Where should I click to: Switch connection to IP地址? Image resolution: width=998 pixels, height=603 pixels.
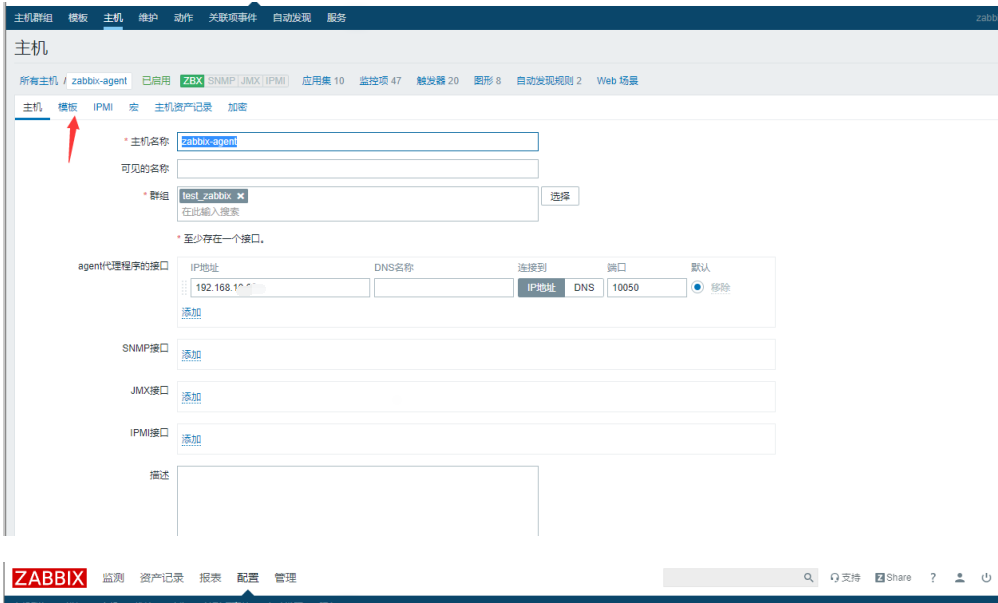(x=541, y=288)
